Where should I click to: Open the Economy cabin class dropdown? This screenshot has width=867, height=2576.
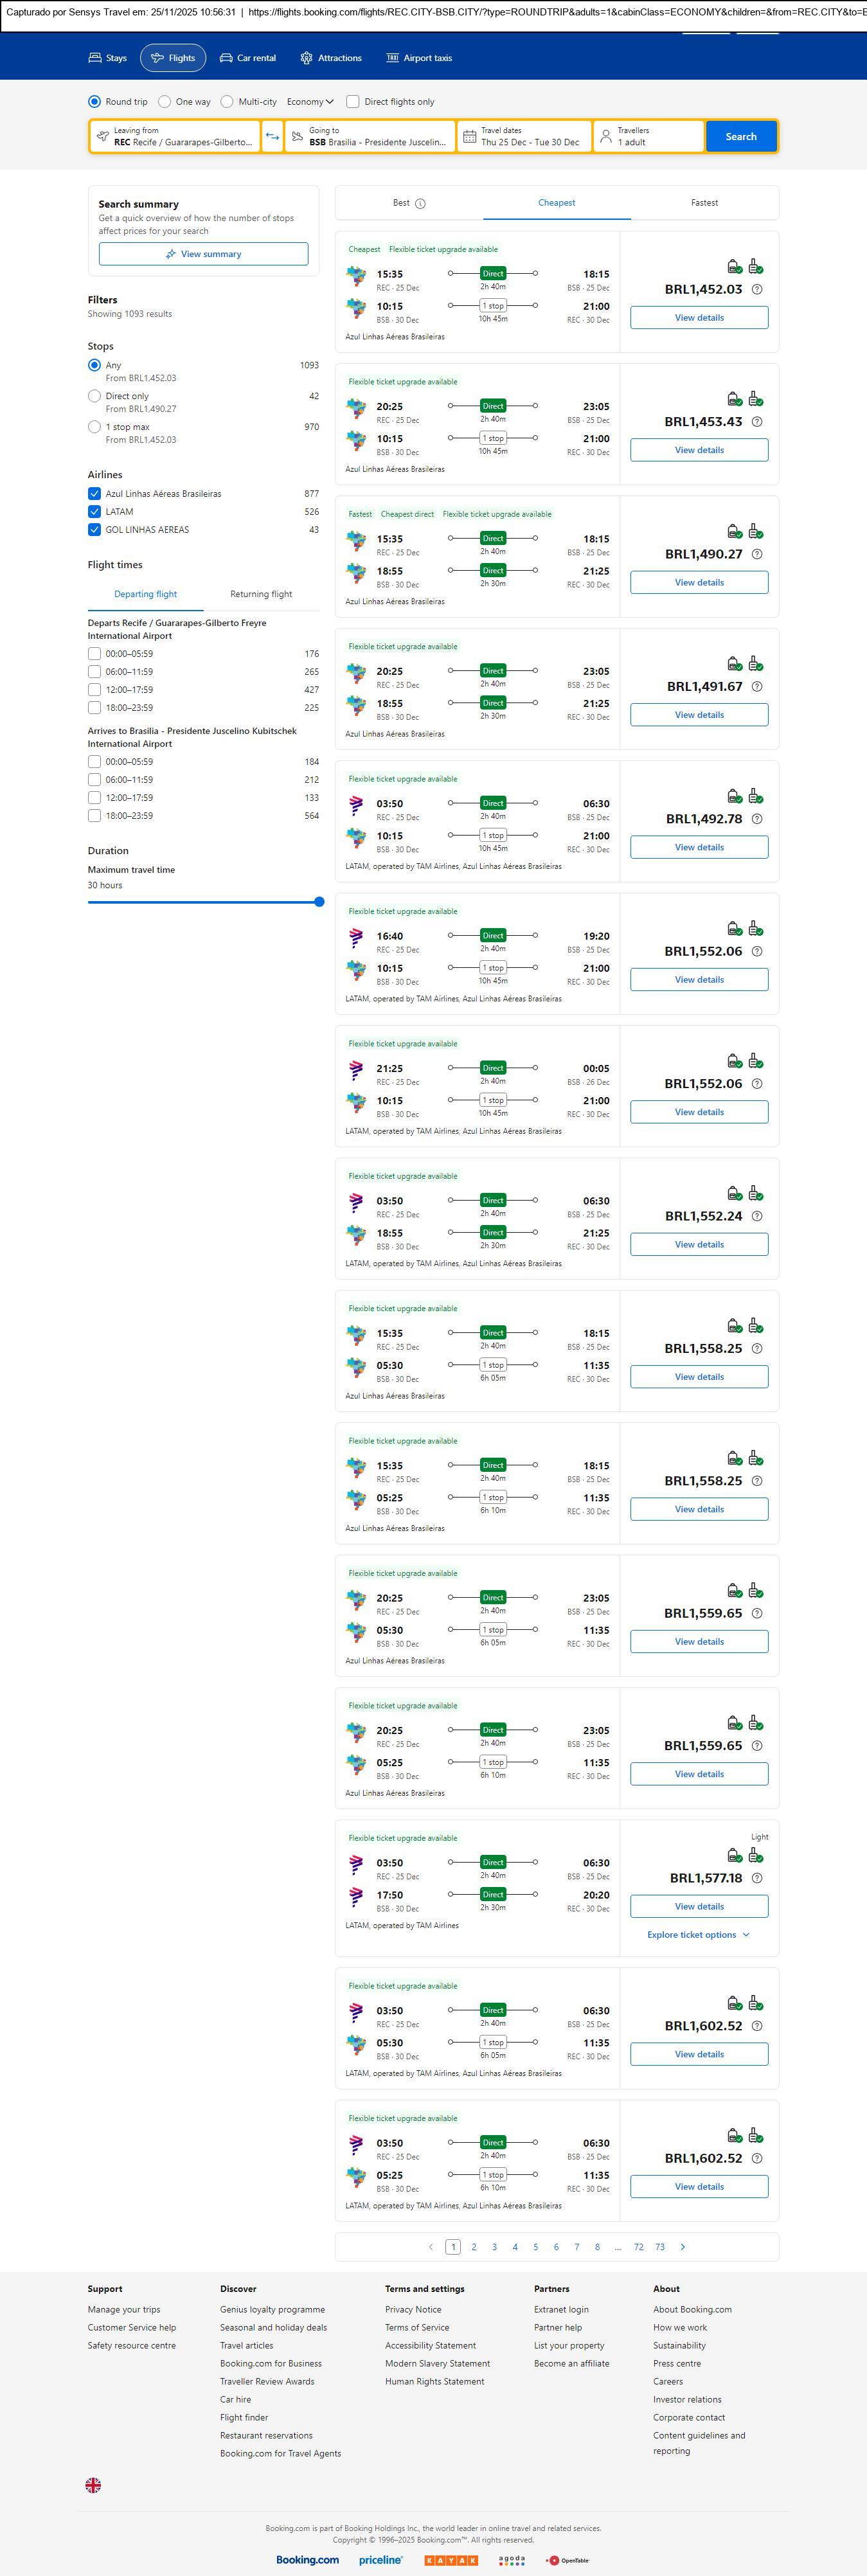pyautogui.click(x=310, y=101)
